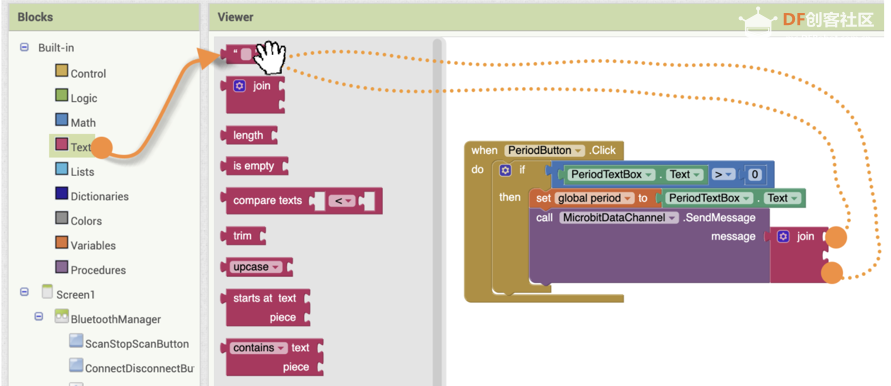The width and height of the screenshot is (891, 386).
Task: Click the orange Variables swatch icon
Action: point(61,242)
